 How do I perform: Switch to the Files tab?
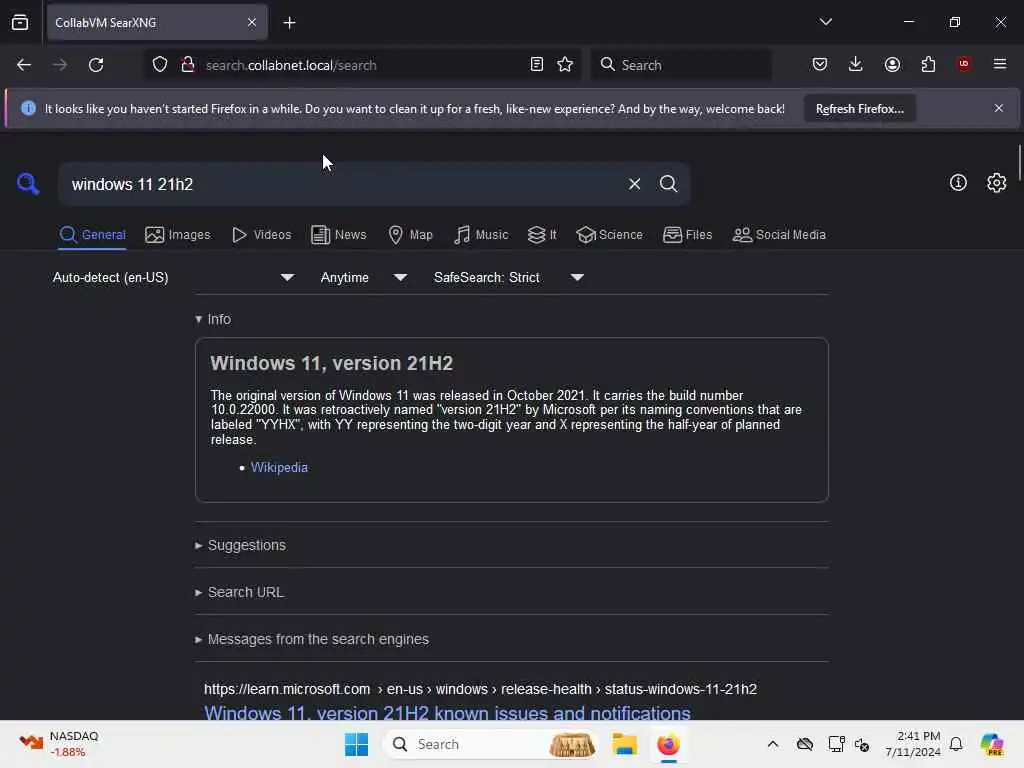687,235
